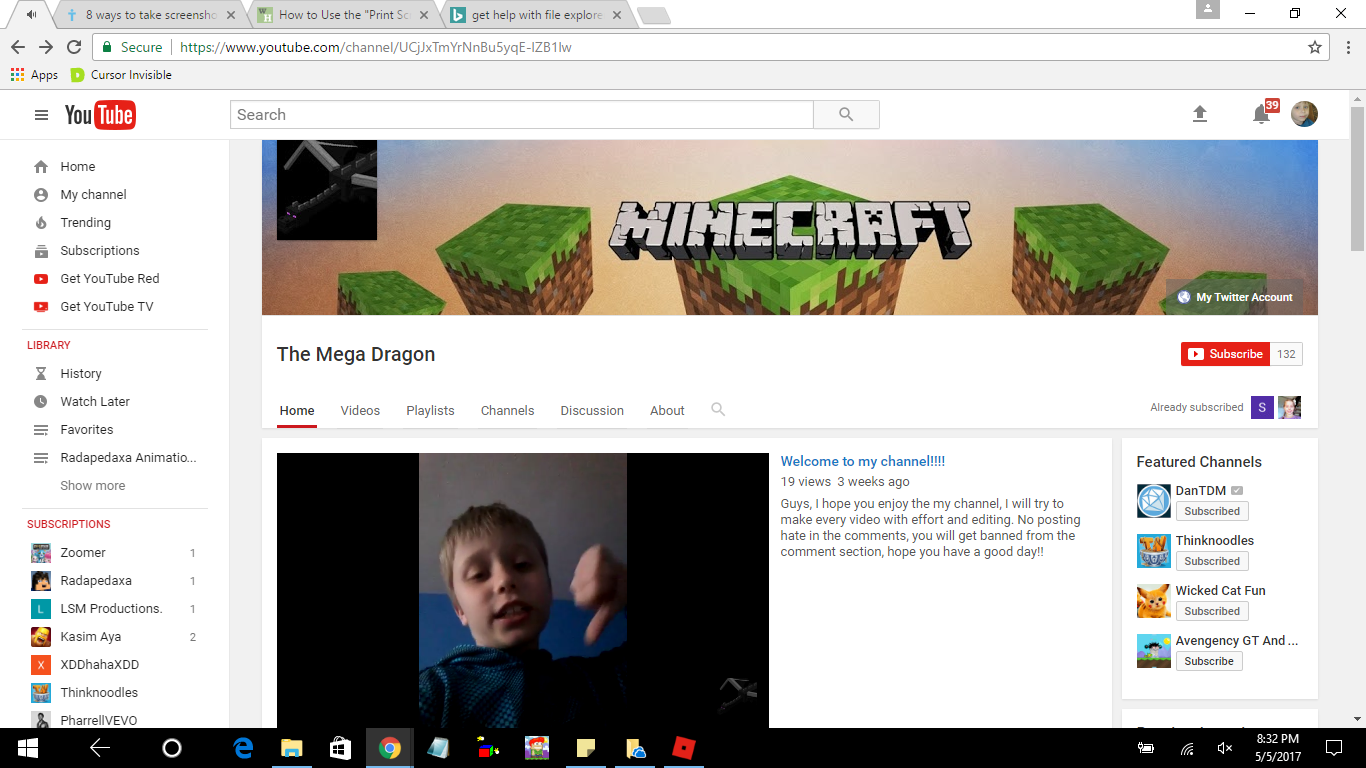Go back with browser back arrow
1366x768 pixels.
pos(18,47)
